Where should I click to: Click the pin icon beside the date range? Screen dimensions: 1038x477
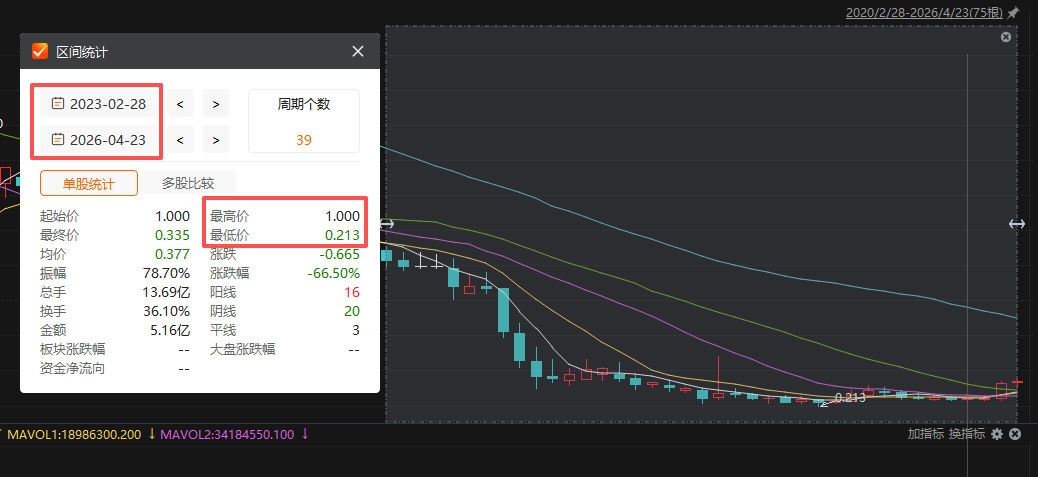[x=1013, y=13]
